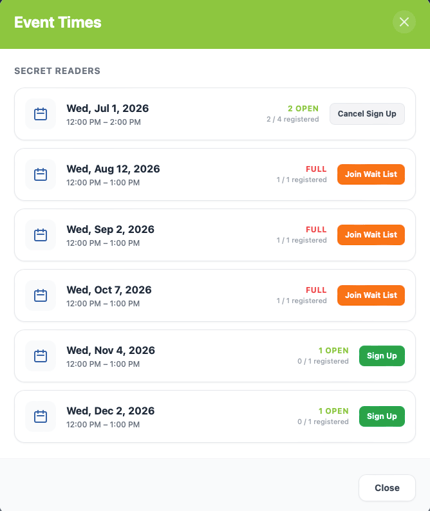Screen dimensions: 430x511
Task: Click the Event Times header title
Action: click(x=58, y=22)
